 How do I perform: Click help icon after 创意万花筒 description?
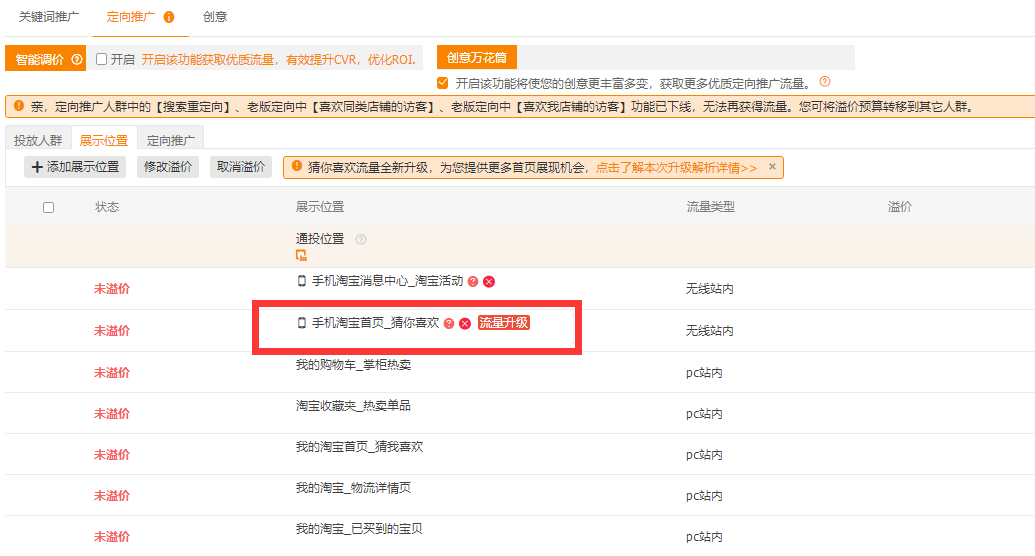point(825,82)
